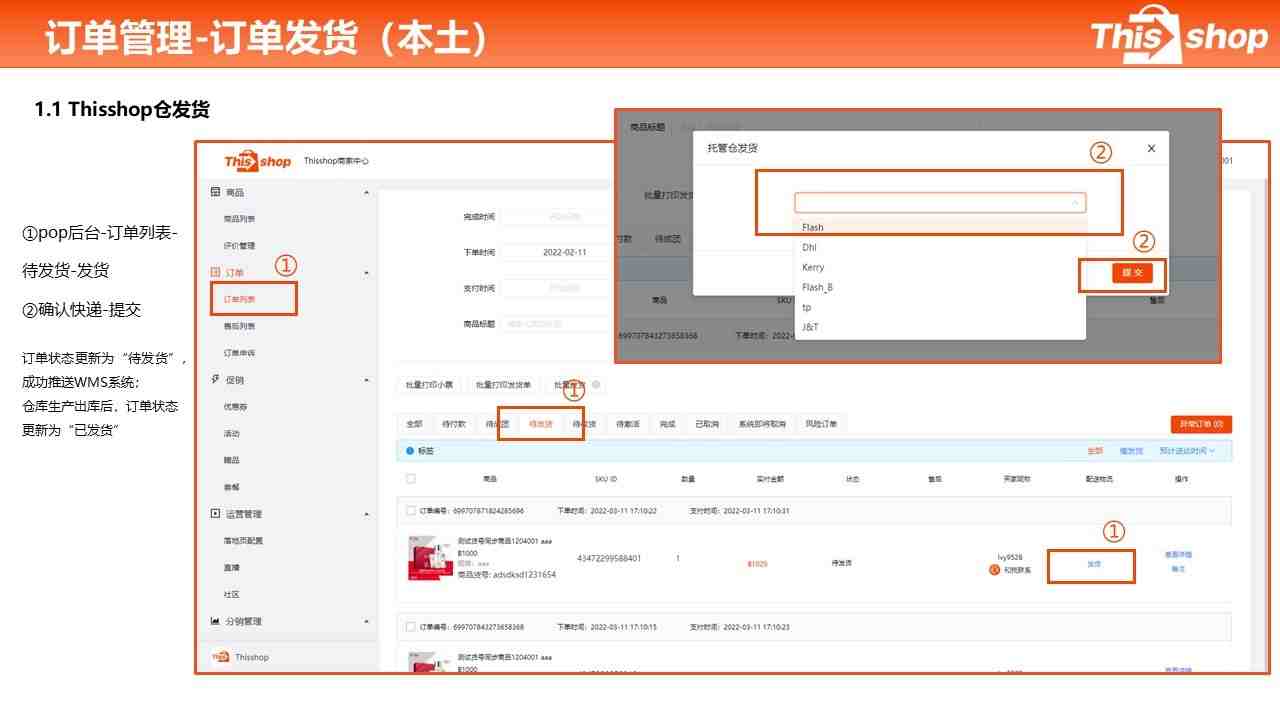Viewport: 1280px width, 720px height.
Task: Choose Flash from the courier list
Action: click(x=940, y=227)
